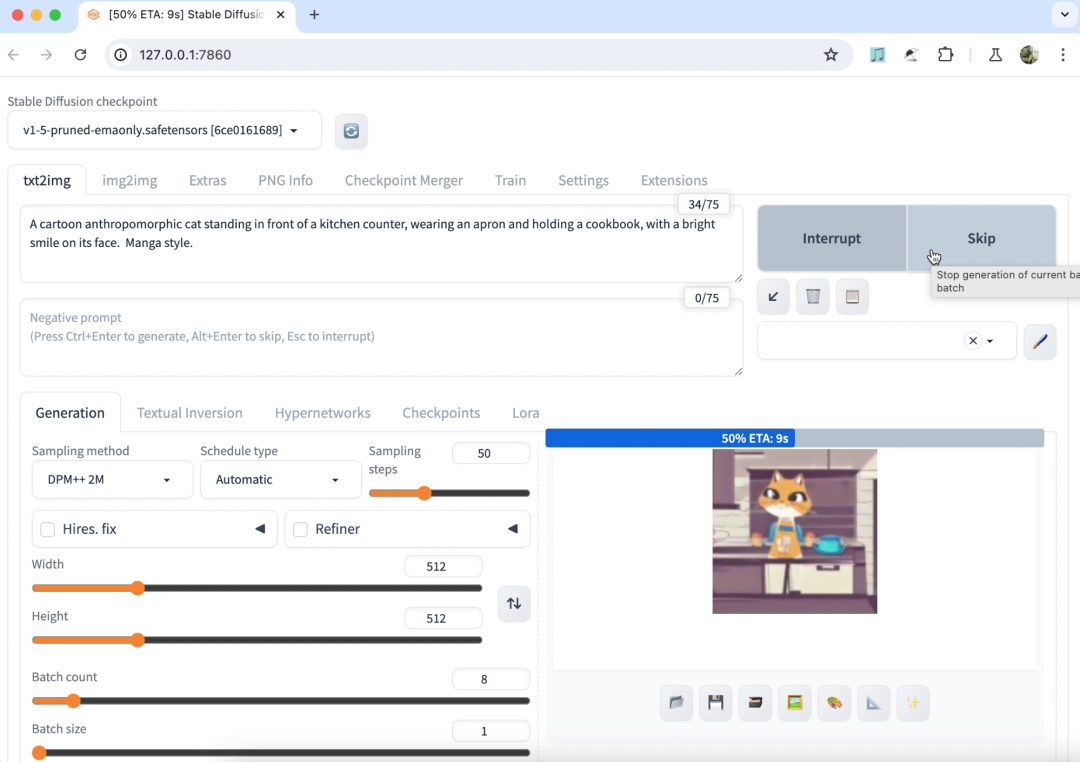1080x762 pixels.
Task: Open the edit styles pencil icon
Action: (x=1040, y=341)
